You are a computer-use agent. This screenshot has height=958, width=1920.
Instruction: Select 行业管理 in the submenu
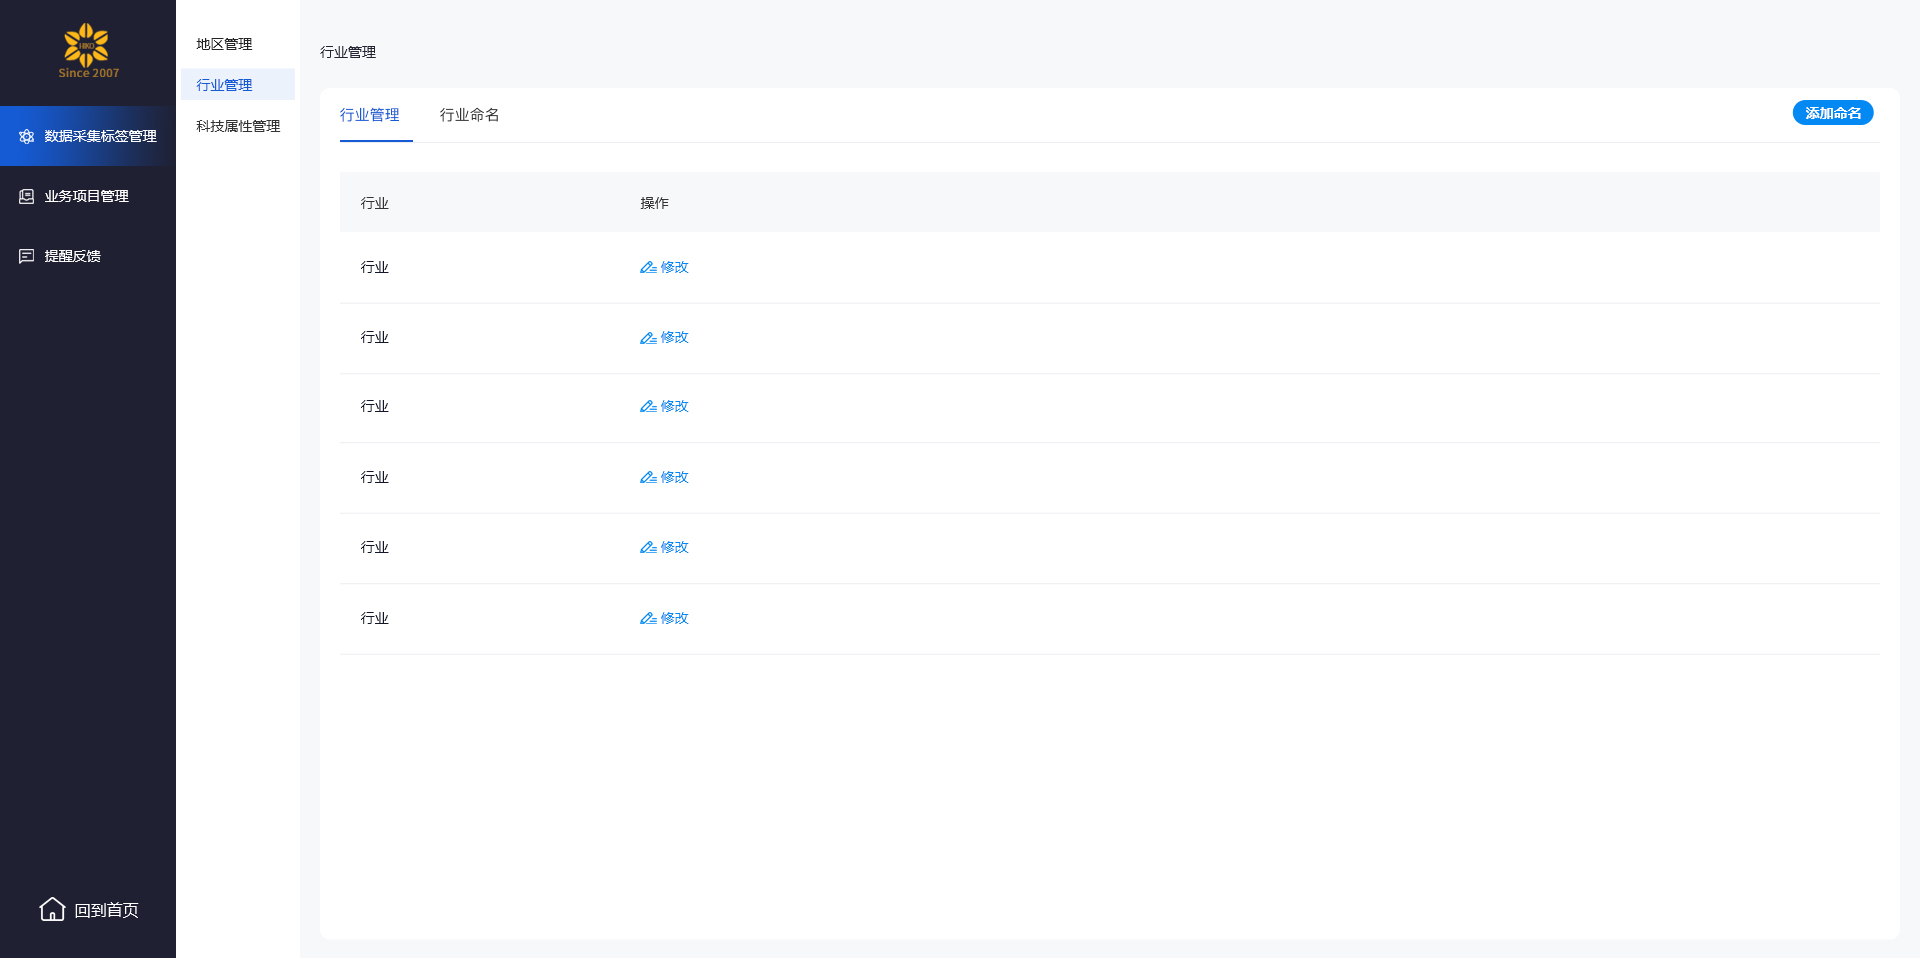click(224, 85)
